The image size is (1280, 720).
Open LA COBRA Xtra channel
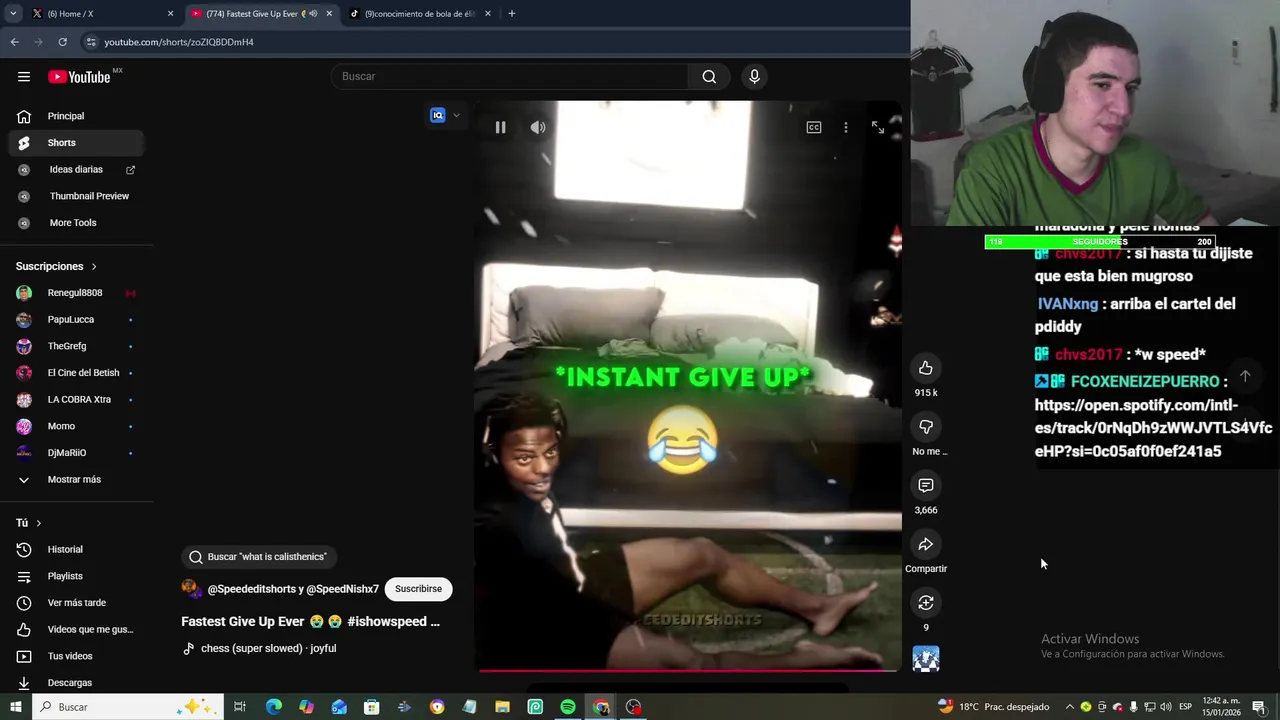[76, 400]
